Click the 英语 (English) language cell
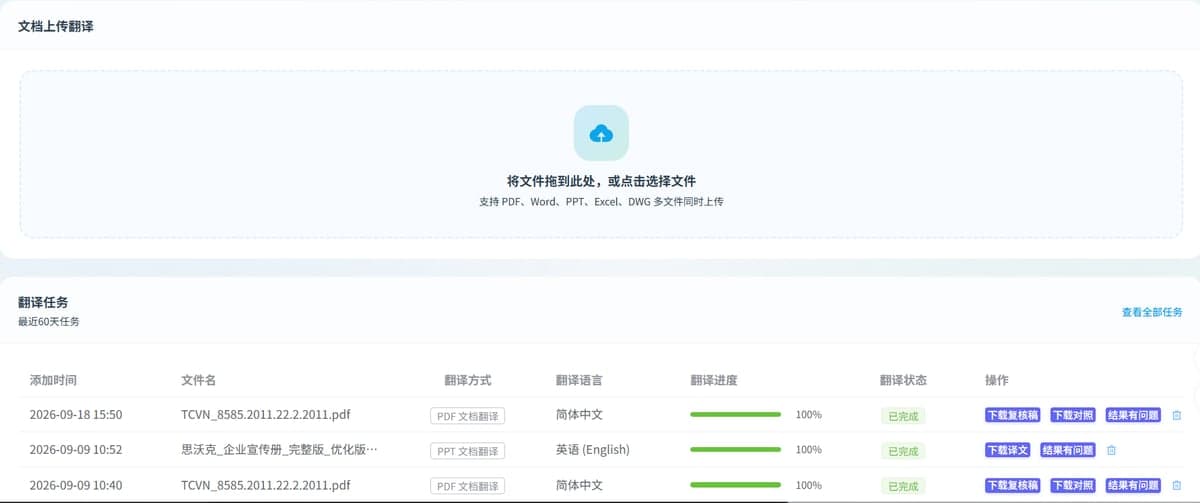 coord(593,449)
